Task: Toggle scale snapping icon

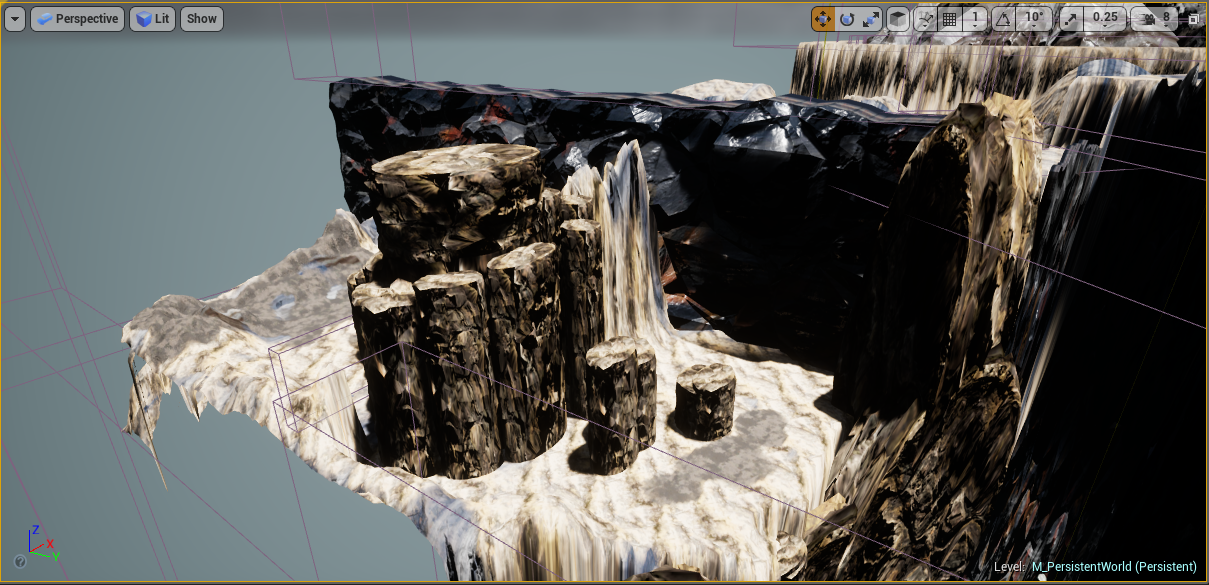Action: point(1071,18)
